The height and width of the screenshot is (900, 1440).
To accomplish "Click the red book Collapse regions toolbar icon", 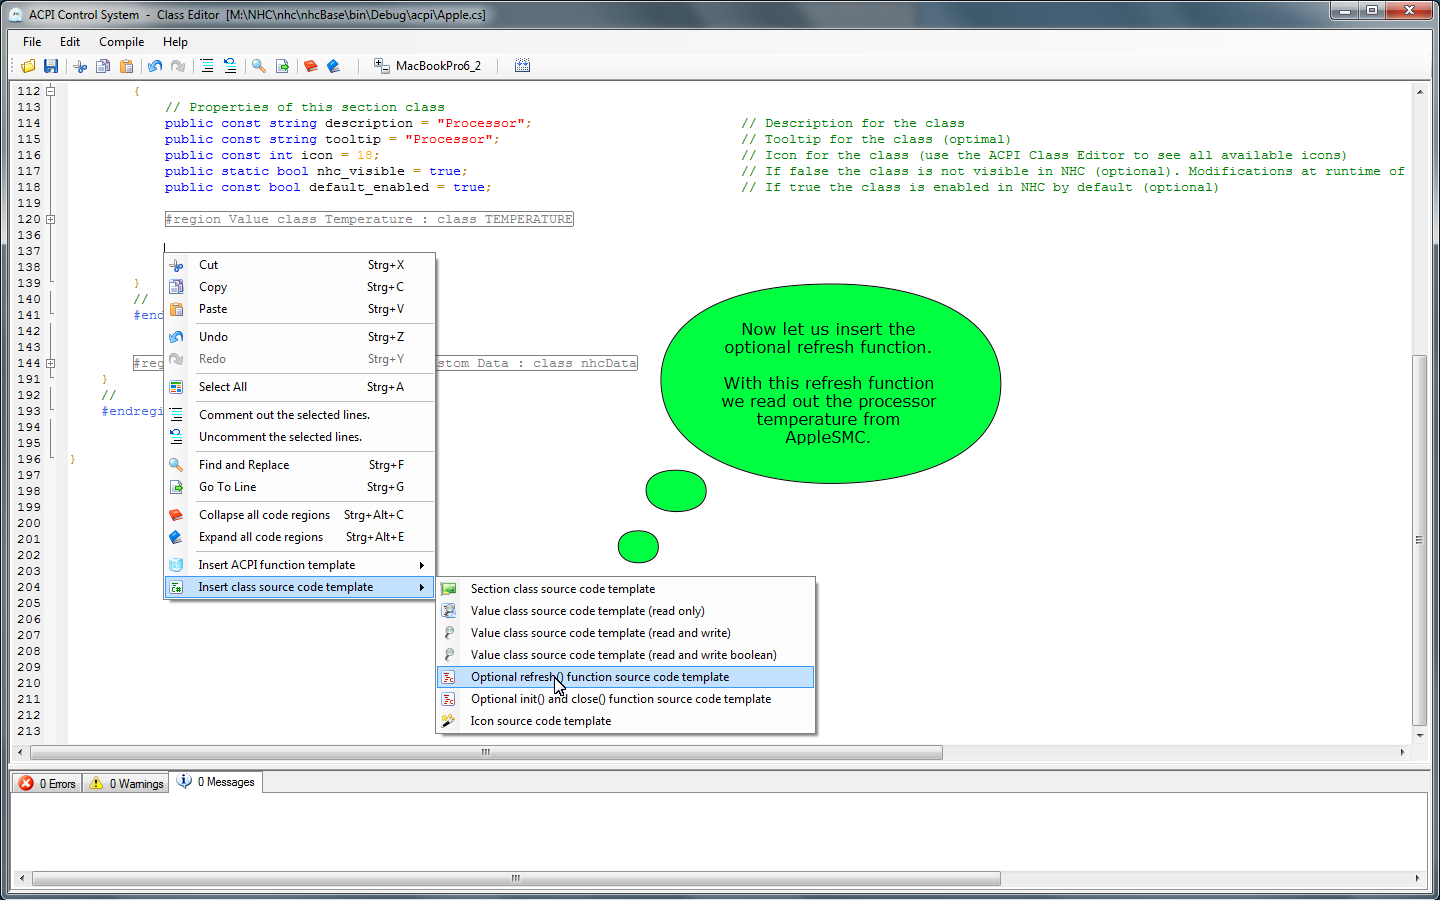I will pyautogui.click(x=310, y=66).
